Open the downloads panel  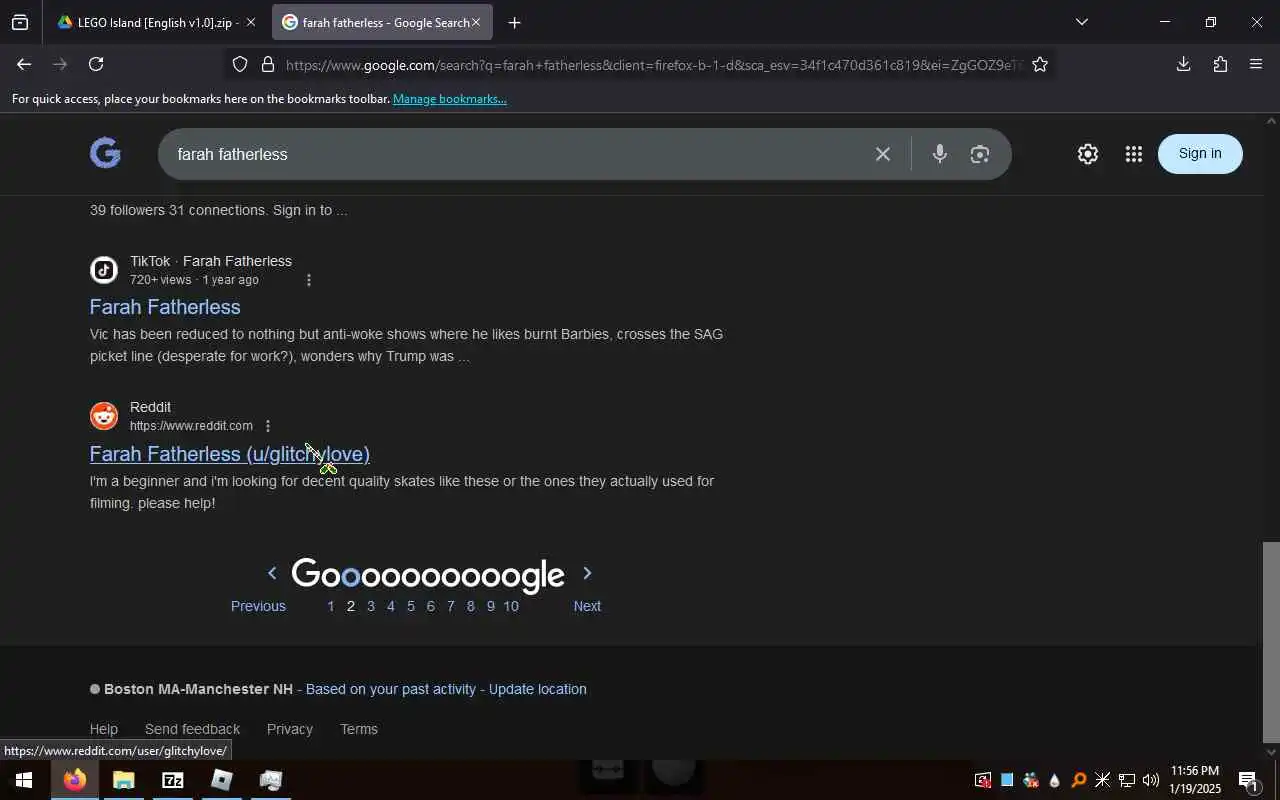point(1183,64)
